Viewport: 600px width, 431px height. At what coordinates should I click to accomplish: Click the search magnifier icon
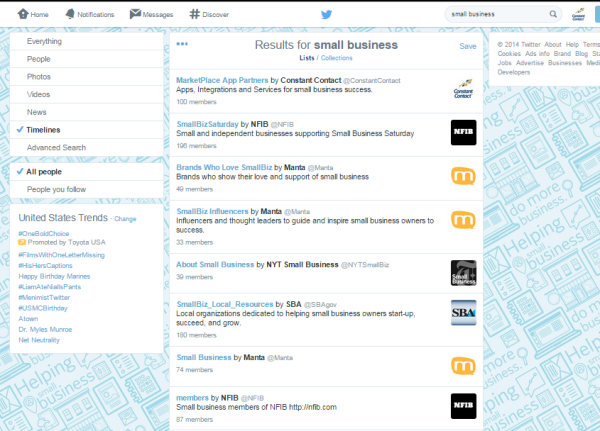pos(553,14)
